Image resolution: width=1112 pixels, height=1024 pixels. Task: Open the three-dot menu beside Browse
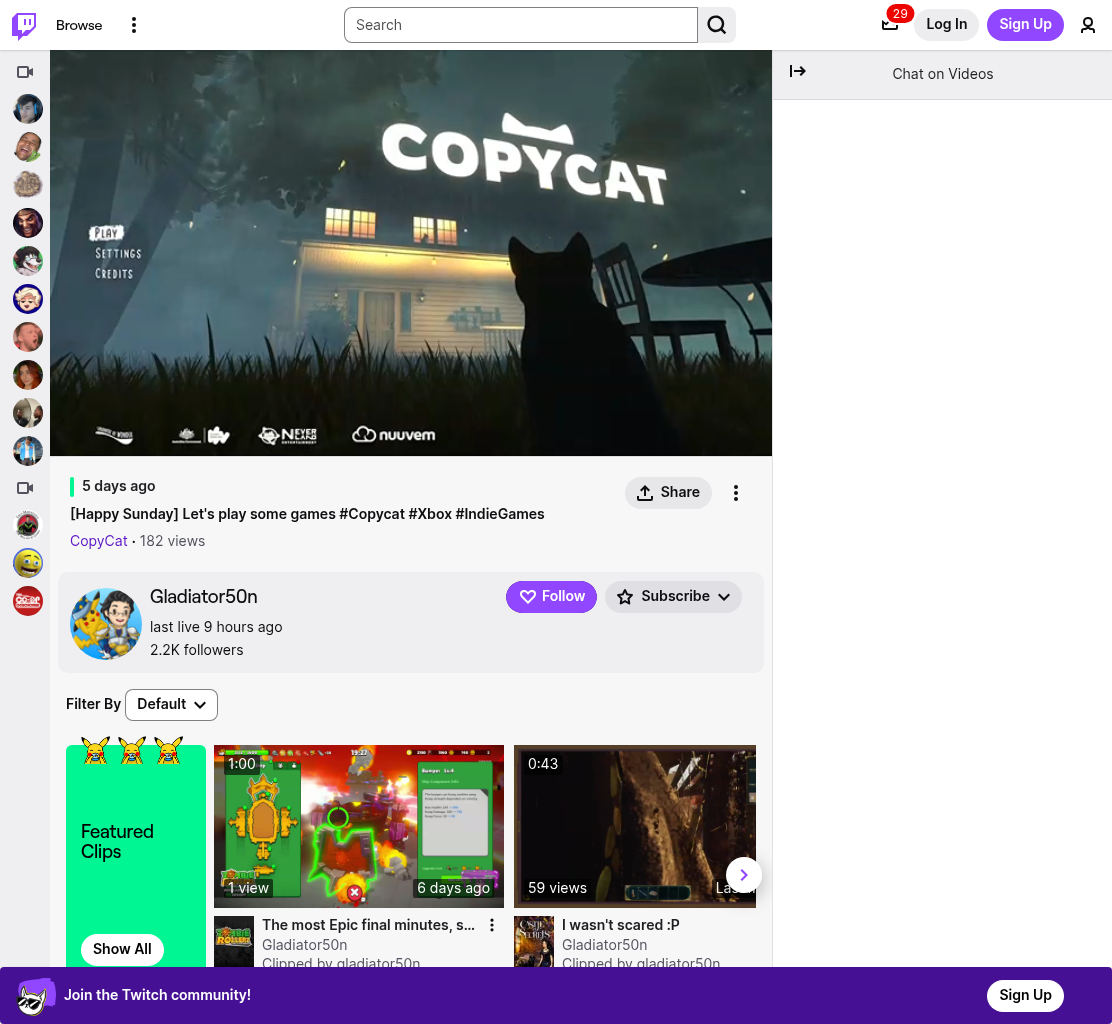pyautogui.click(x=133, y=25)
